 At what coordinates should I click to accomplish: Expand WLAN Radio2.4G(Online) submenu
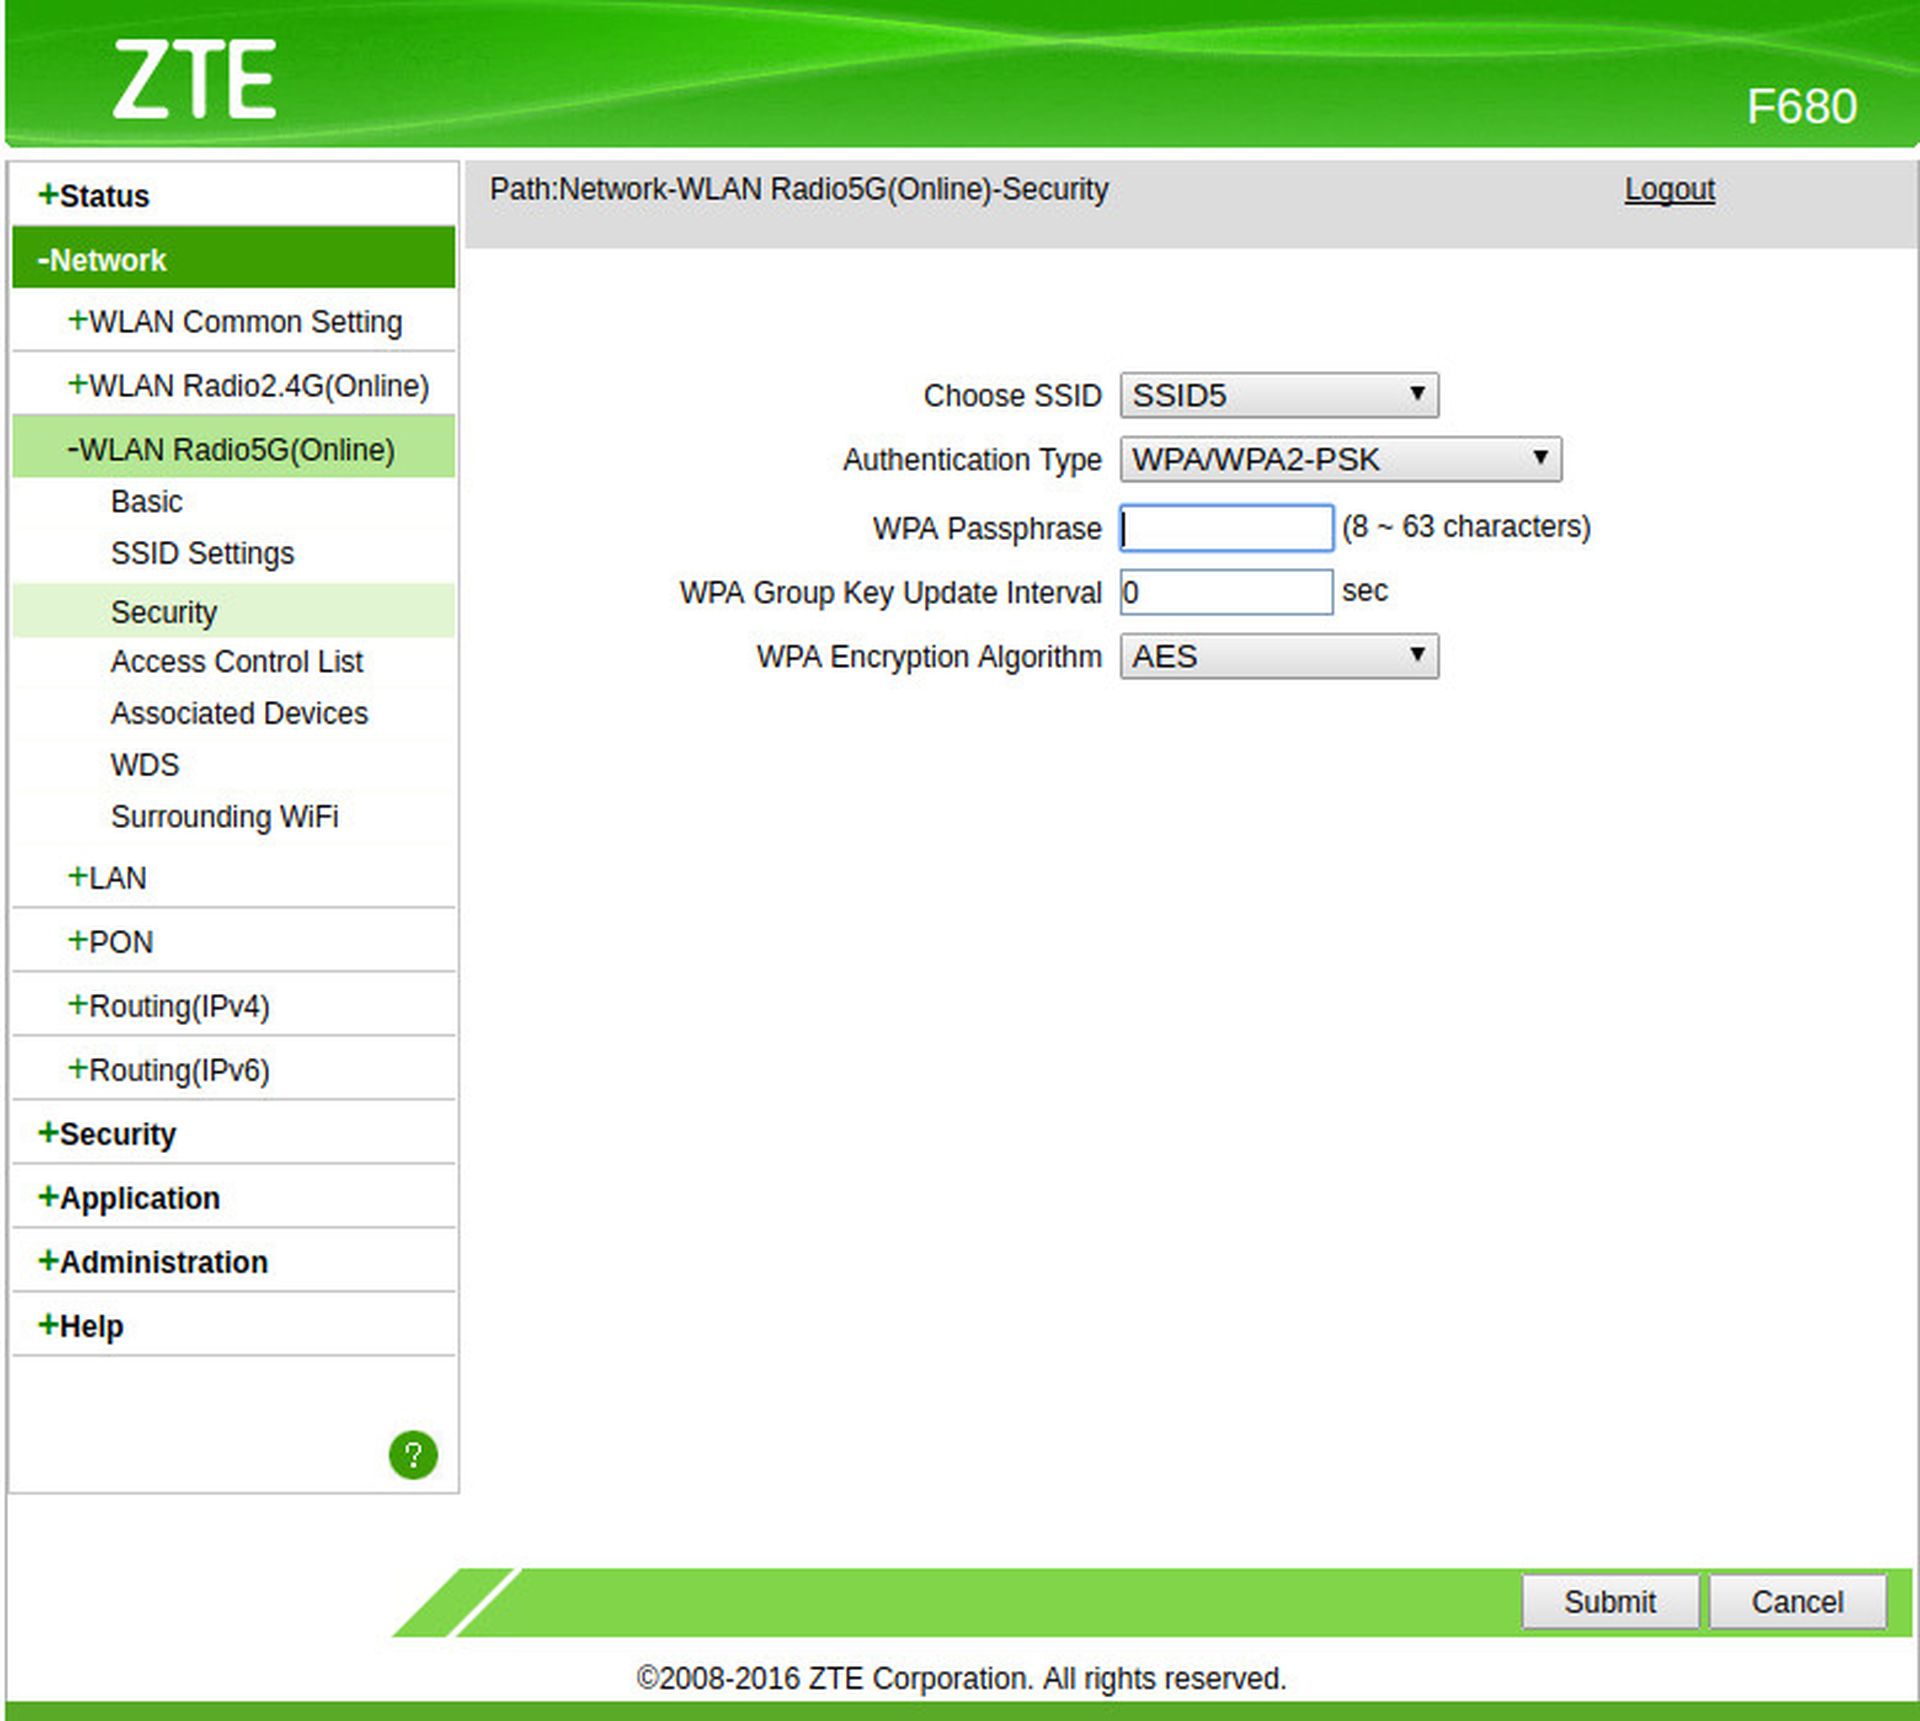pos(248,386)
